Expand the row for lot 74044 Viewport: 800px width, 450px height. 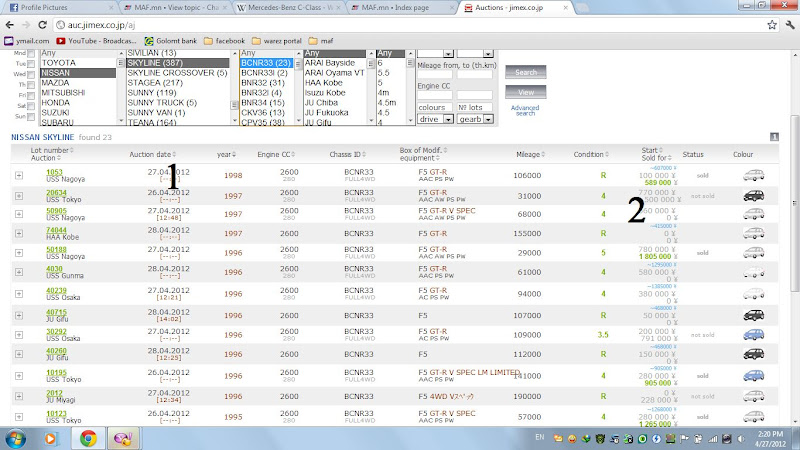[19, 233]
